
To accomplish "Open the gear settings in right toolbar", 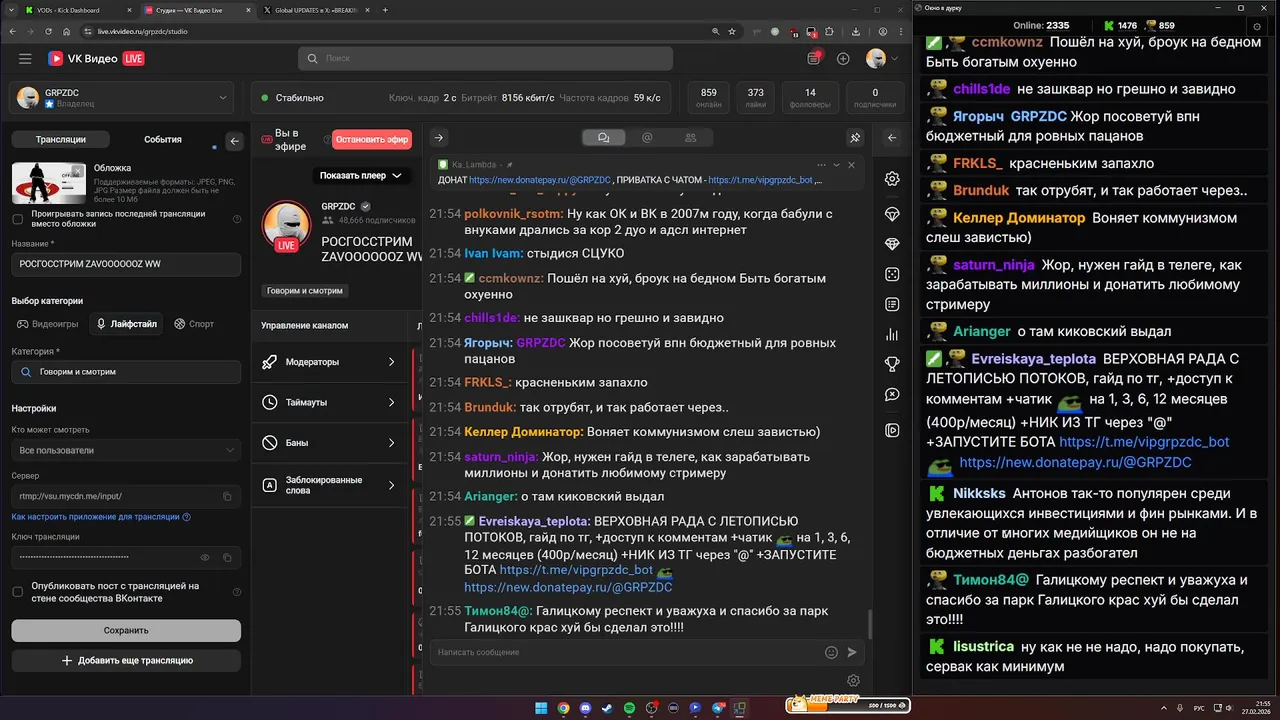I will pos(892,179).
